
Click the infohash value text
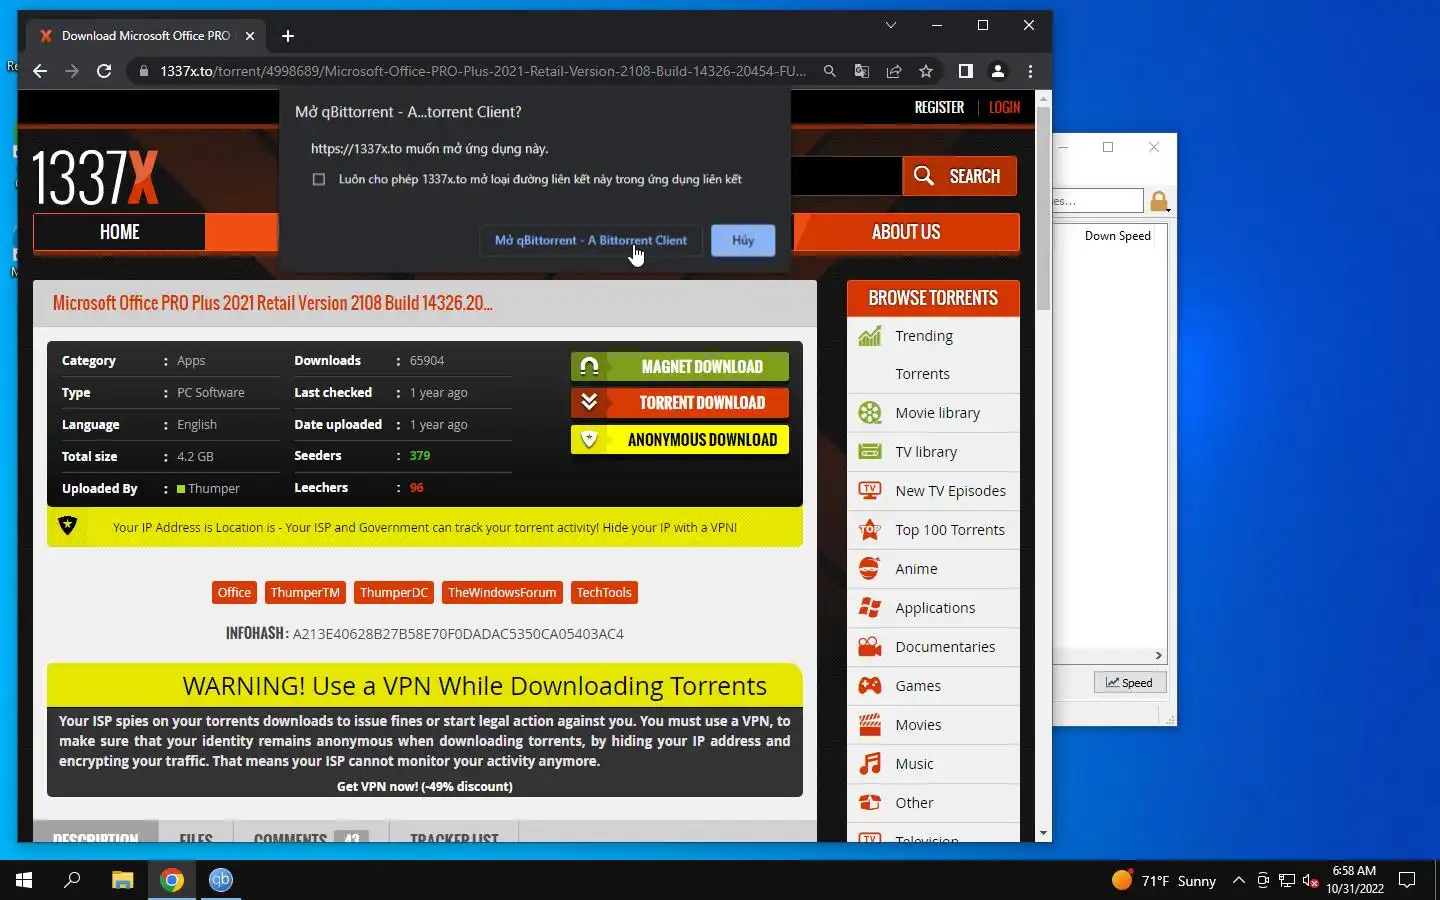[x=458, y=634]
